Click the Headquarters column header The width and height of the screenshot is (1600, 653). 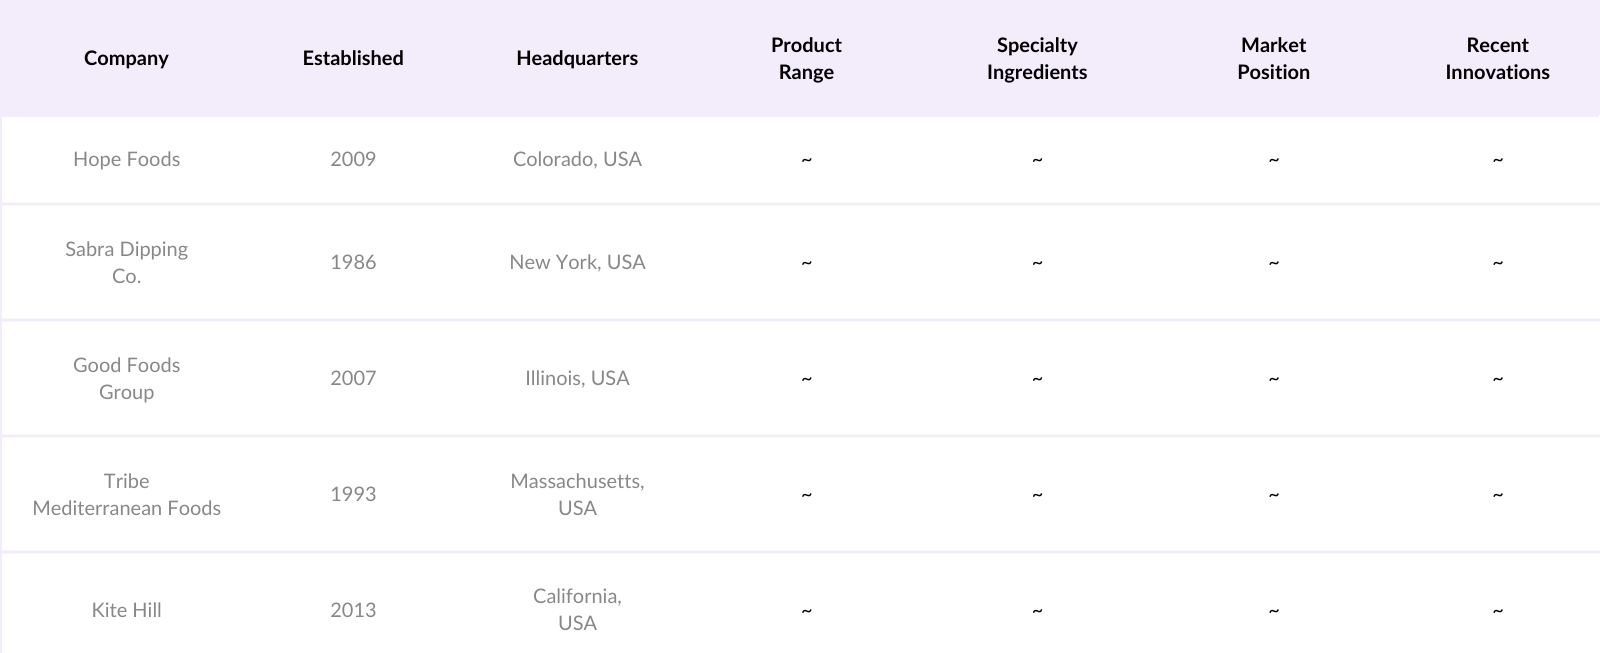(577, 58)
